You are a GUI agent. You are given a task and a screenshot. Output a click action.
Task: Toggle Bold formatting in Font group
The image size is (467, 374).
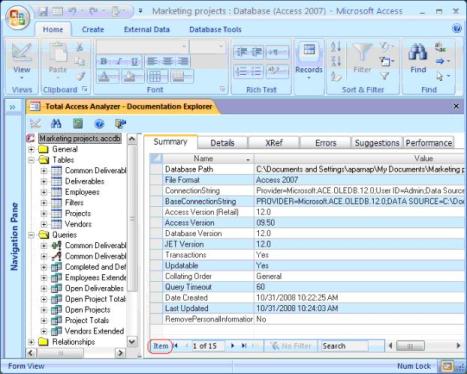pos(104,61)
